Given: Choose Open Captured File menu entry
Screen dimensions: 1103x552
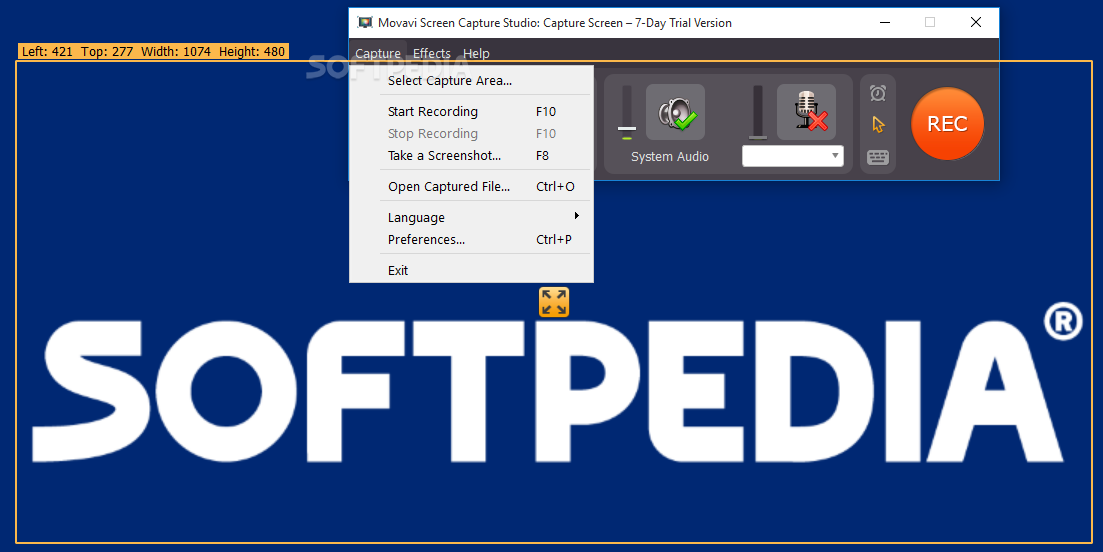Looking at the screenshot, I should pyautogui.click(x=471, y=186).
